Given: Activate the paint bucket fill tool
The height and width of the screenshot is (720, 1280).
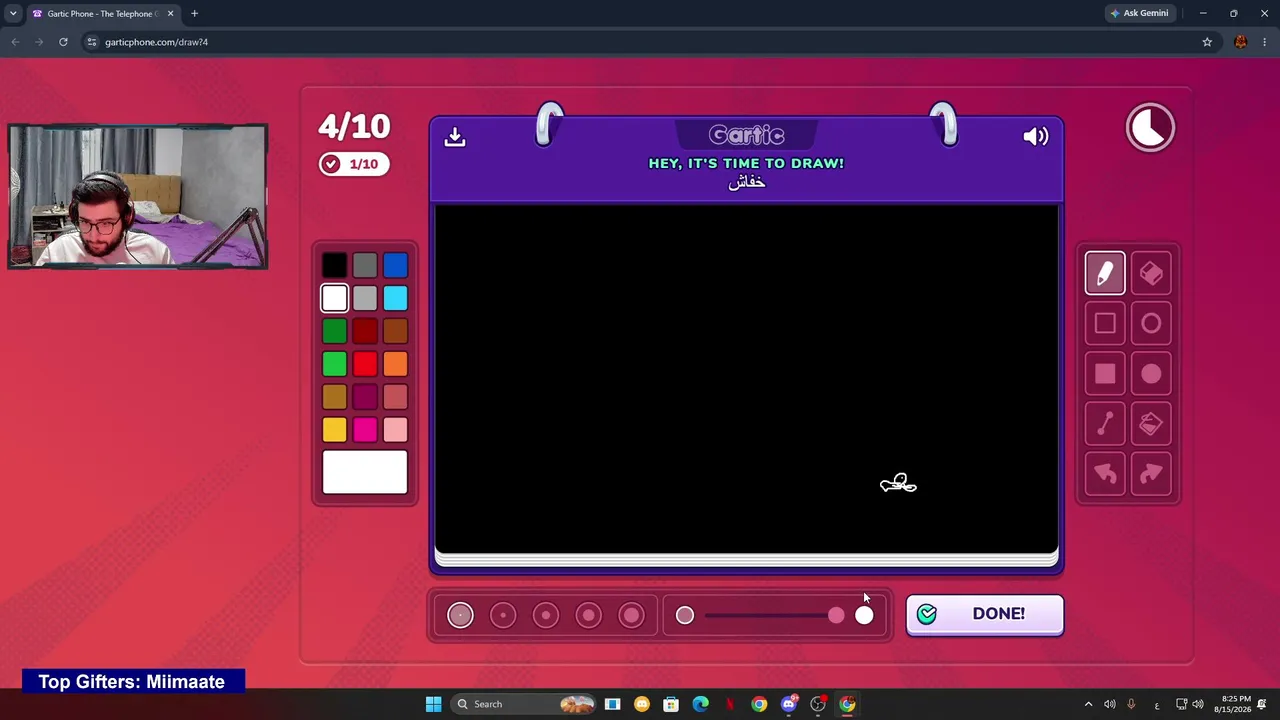Looking at the screenshot, I should pos(1151,424).
